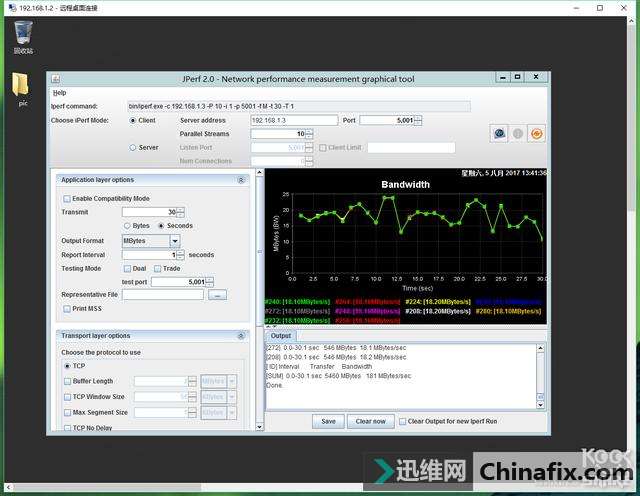The height and width of the screenshot is (496, 640).
Task: Click the #224 legend entry in graph
Action: (438, 302)
